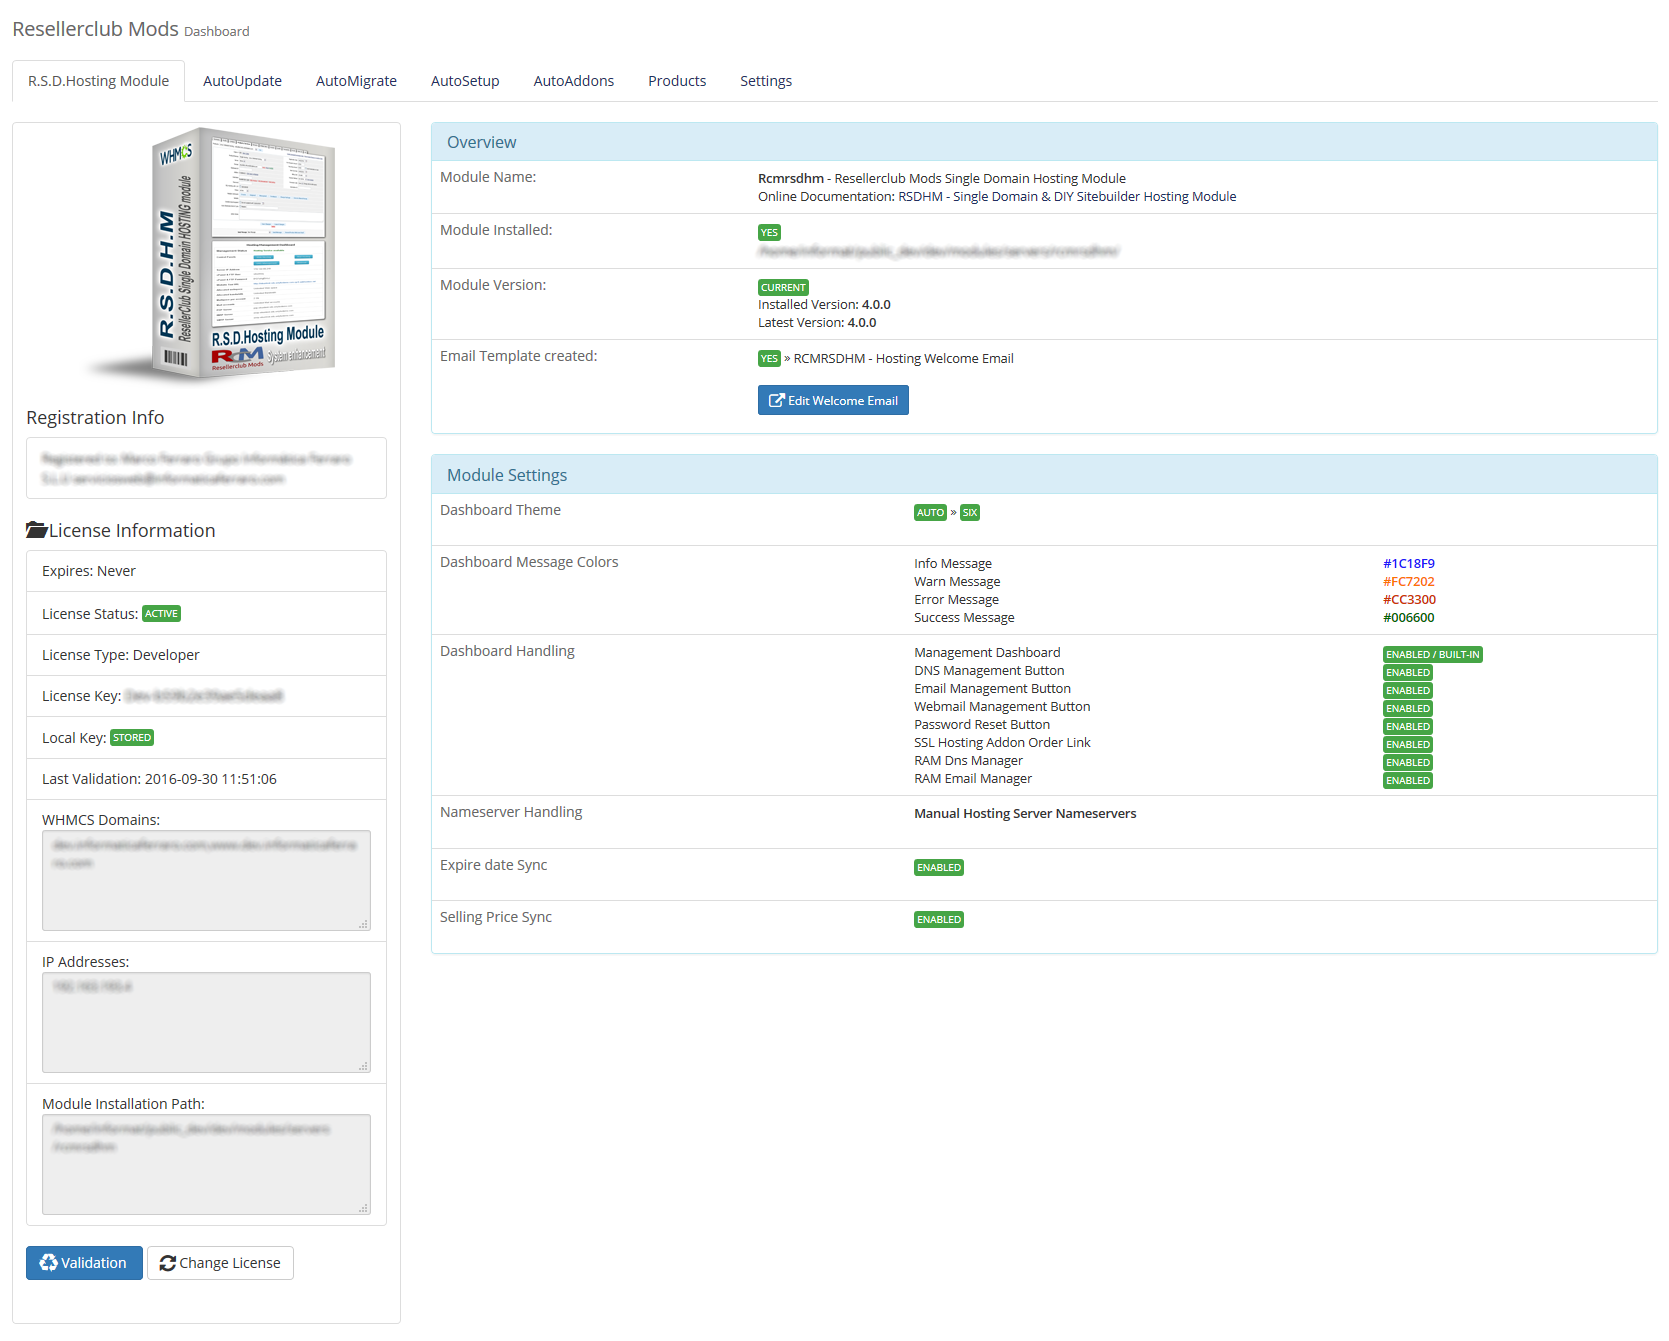Click the SIX dashboard theme badge
Screen dimensions: 1669x1341
pyautogui.click(x=970, y=512)
